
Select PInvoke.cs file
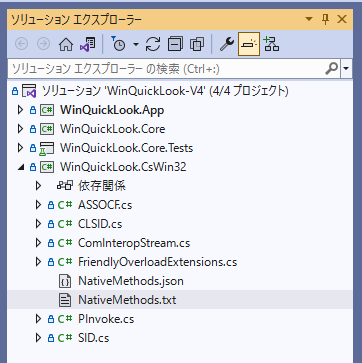click(x=106, y=319)
